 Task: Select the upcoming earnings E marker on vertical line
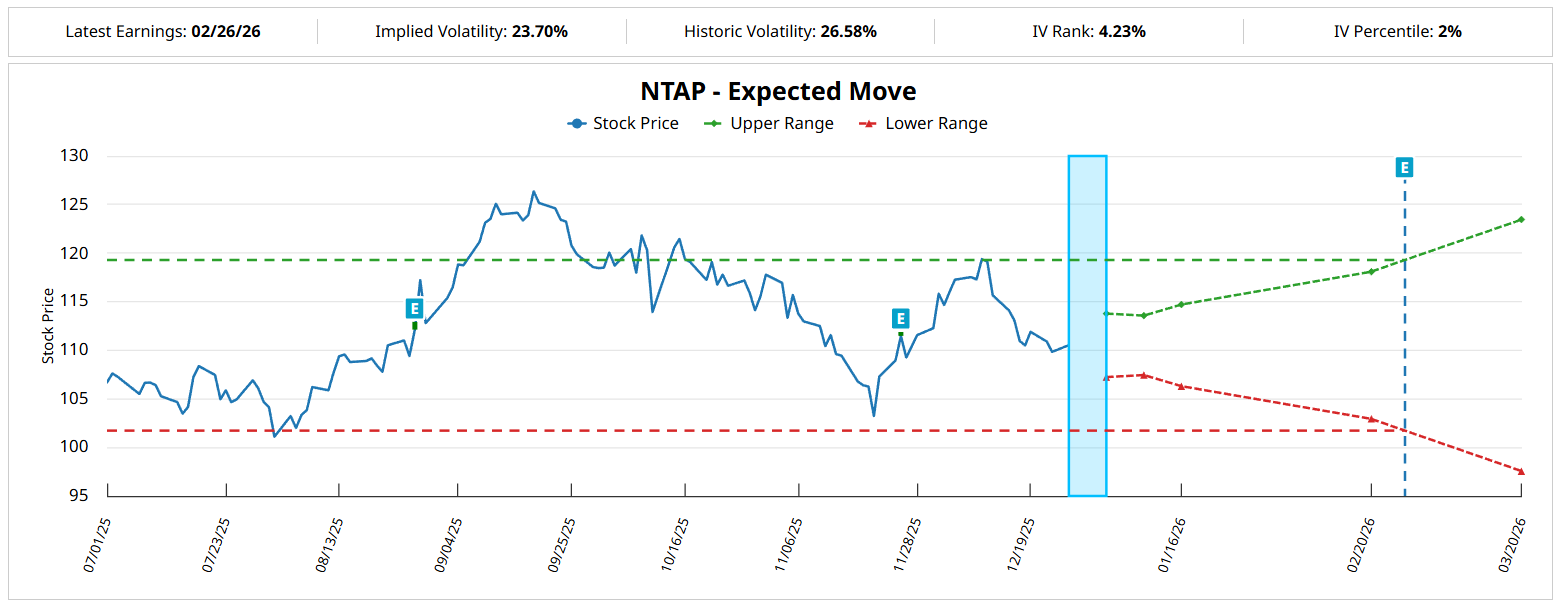point(1404,168)
